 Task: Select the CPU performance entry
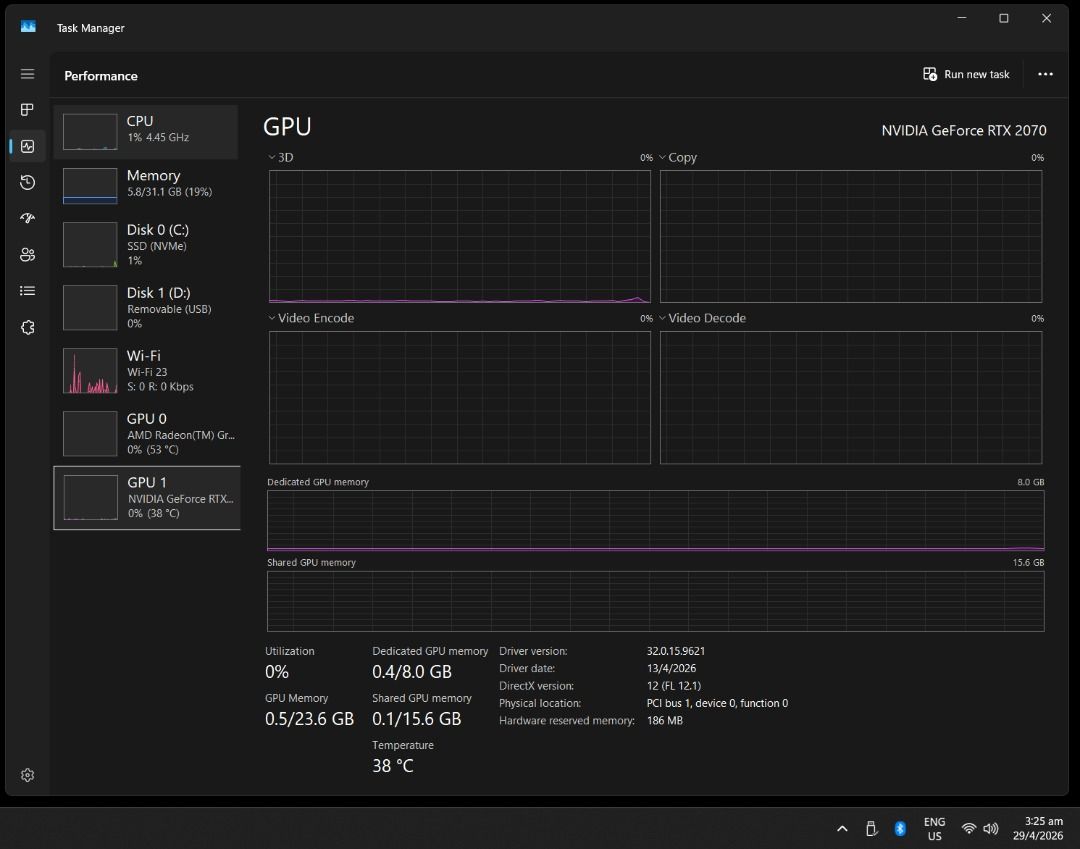click(x=146, y=131)
